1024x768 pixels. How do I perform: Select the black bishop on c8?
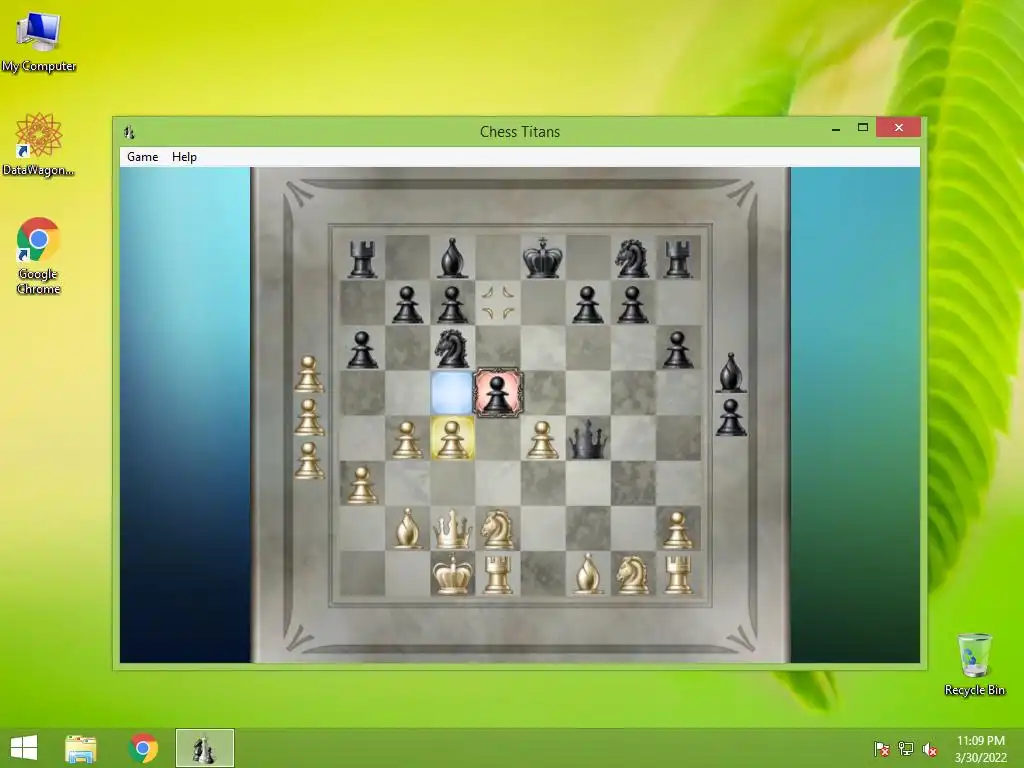tap(453, 258)
